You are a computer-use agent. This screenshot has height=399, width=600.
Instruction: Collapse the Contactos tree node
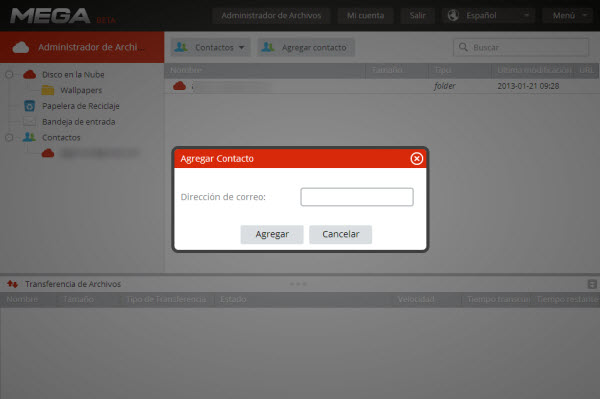pos(9,137)
